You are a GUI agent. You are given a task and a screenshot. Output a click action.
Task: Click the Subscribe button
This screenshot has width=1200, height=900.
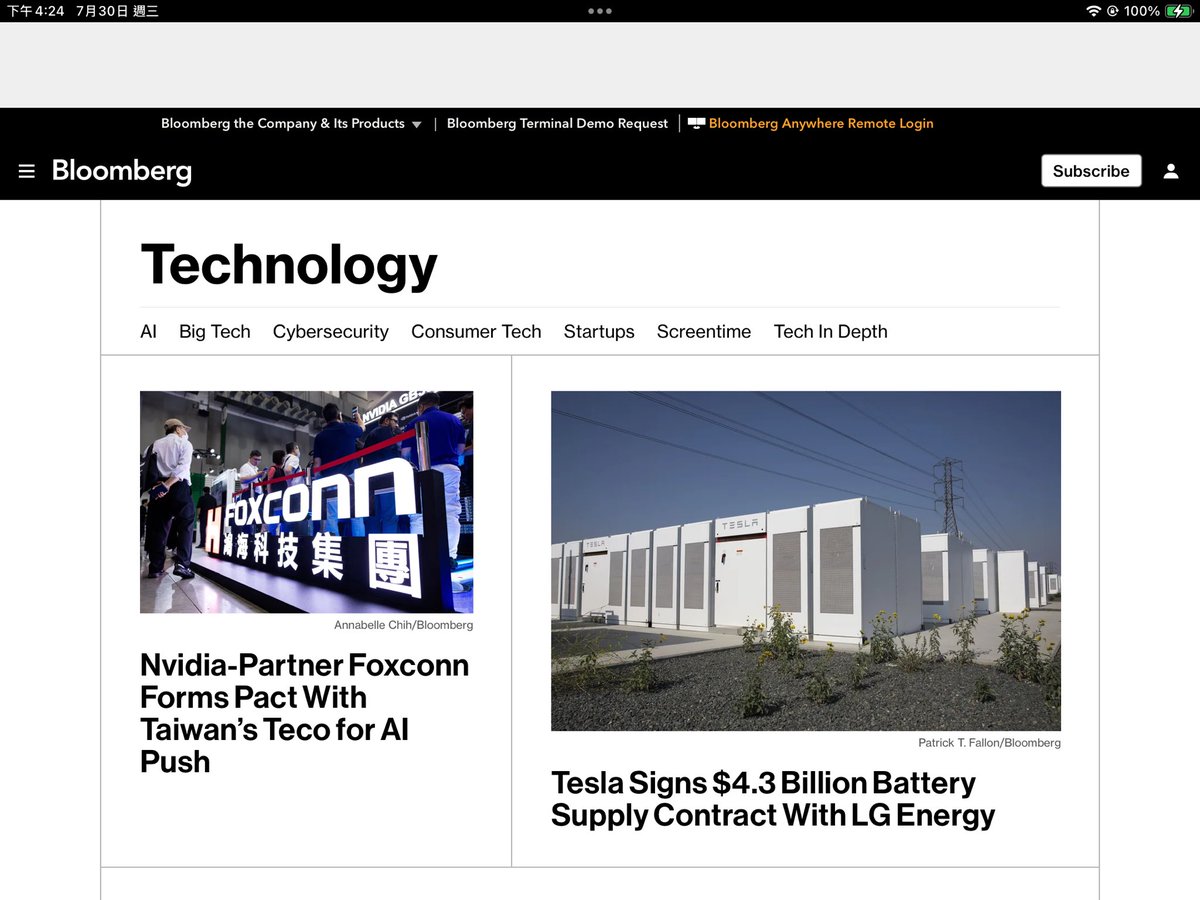coord(1091,171)
